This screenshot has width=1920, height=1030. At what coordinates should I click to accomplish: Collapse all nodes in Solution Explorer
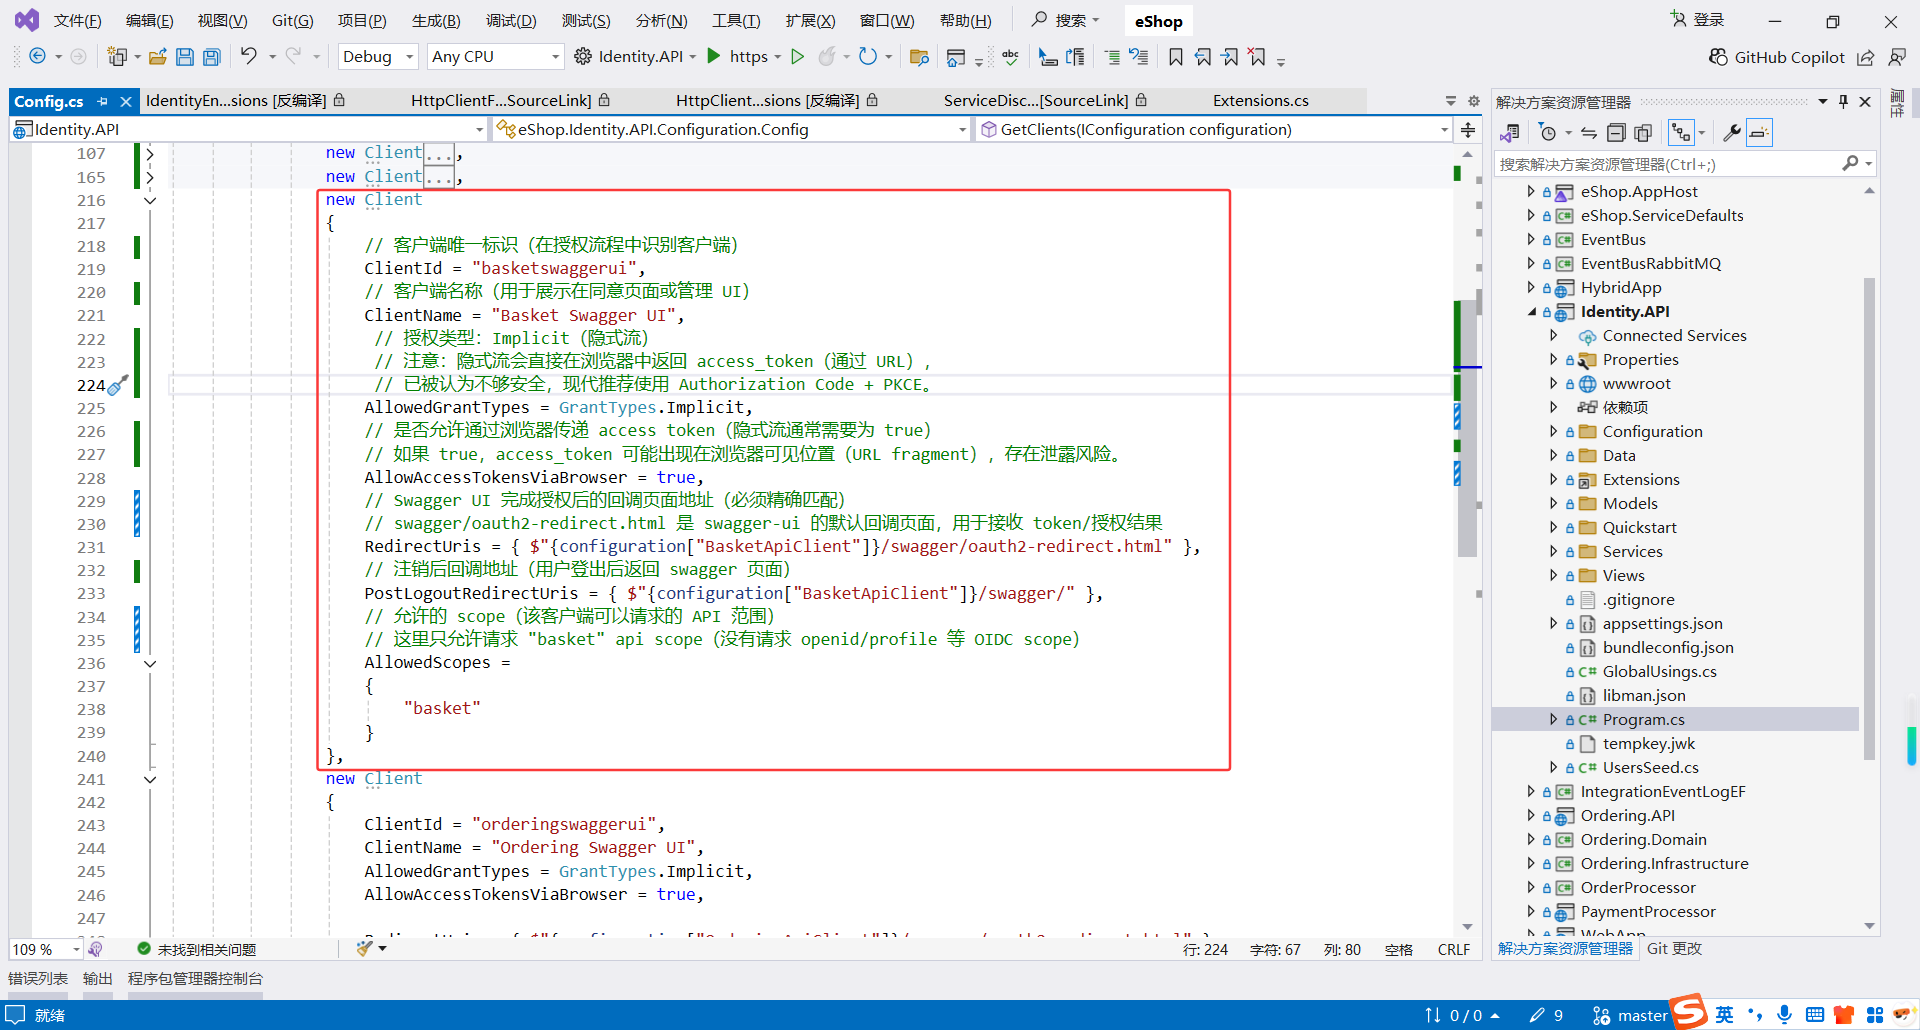click(1617, 132)
